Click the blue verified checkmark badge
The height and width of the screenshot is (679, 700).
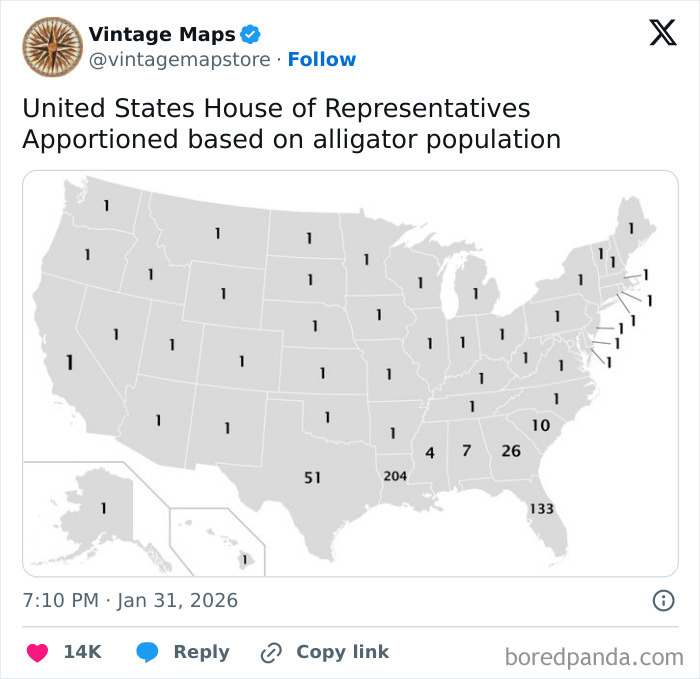[x=251, y=35]
